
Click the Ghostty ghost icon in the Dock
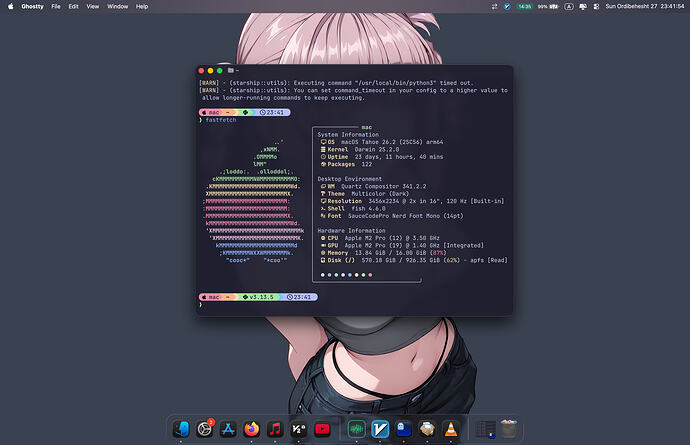point(404,429)
